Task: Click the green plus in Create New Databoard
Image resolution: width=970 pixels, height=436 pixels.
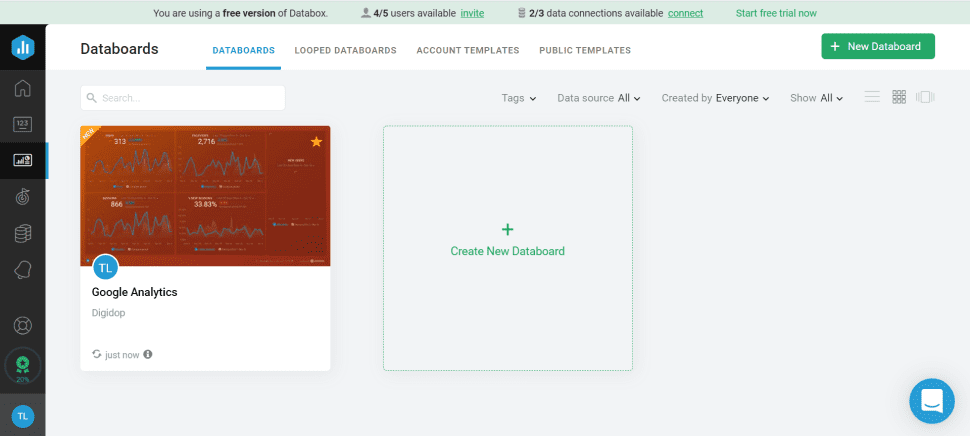Action: point(507,229)
